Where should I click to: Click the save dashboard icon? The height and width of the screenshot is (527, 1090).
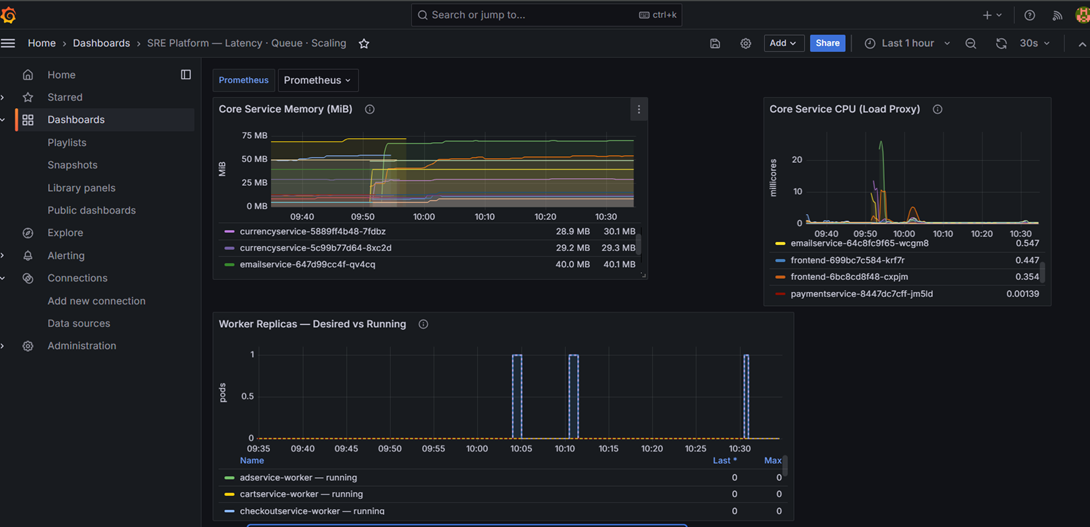[715, 44]
